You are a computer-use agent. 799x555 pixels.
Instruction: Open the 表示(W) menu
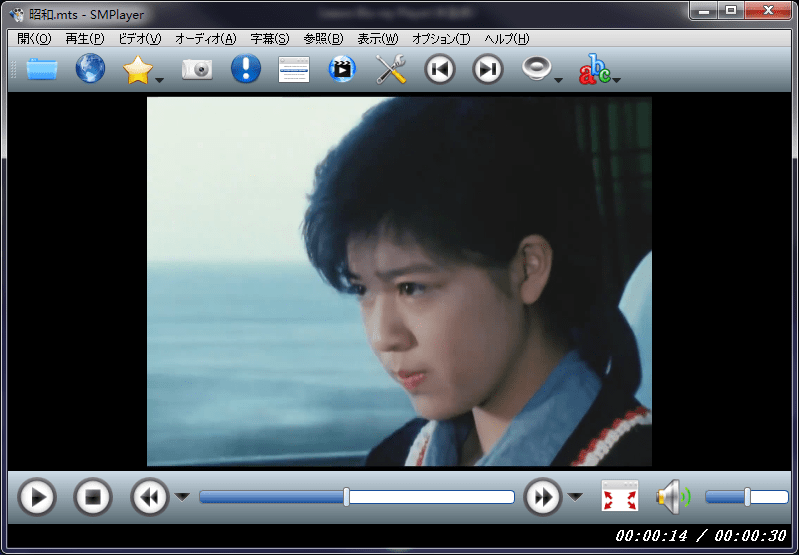pos(378,39)
